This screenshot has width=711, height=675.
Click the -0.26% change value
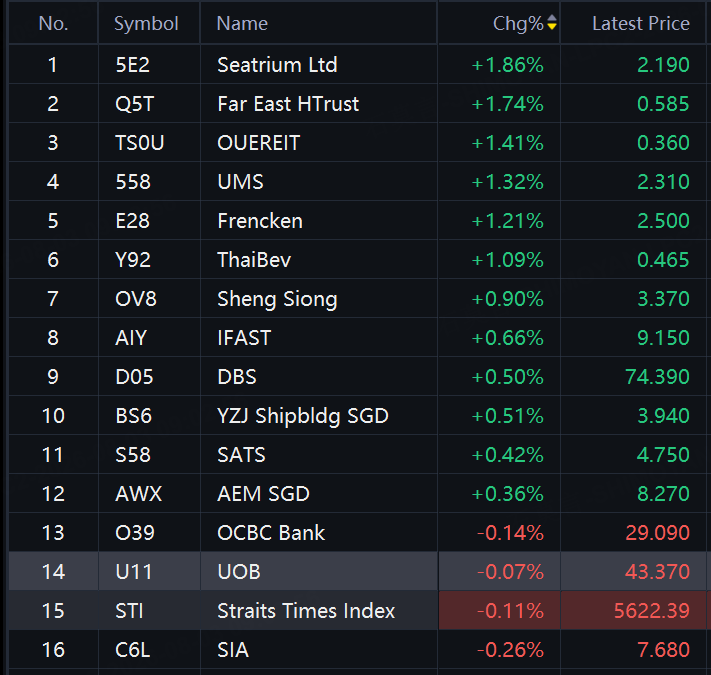510,650
